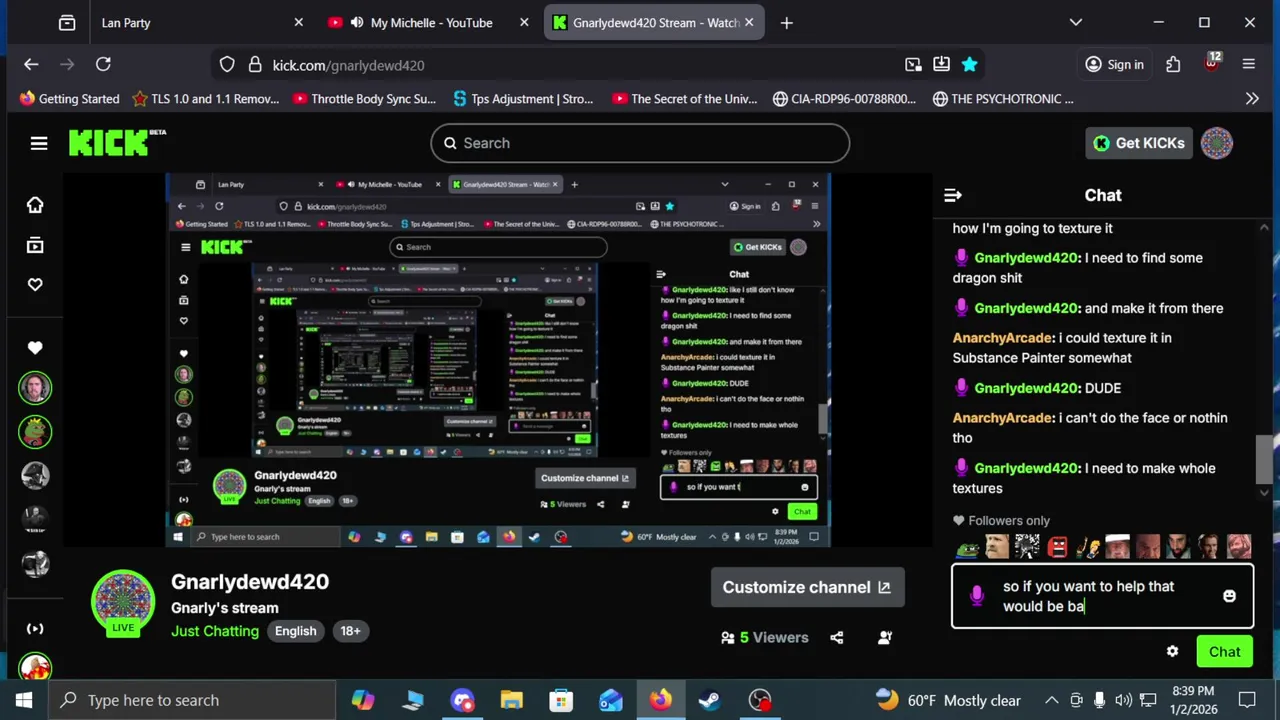Open the Windows Start menu
The image size is (1280, 720).
24,700
